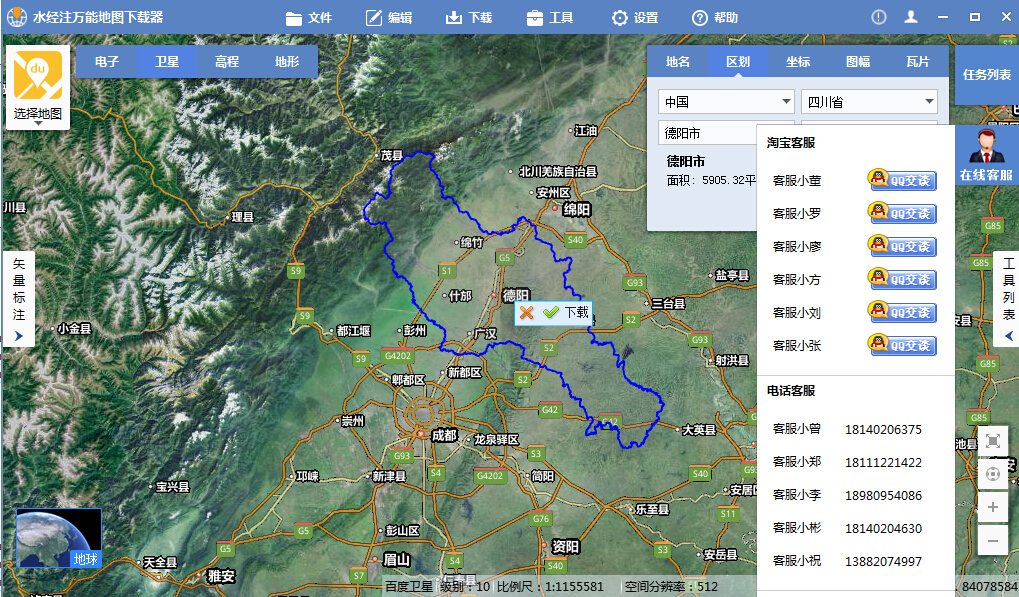Click phone number 18140206375 for 客服小曾
Screen dimensions: 1019x597
click(883, 429)
